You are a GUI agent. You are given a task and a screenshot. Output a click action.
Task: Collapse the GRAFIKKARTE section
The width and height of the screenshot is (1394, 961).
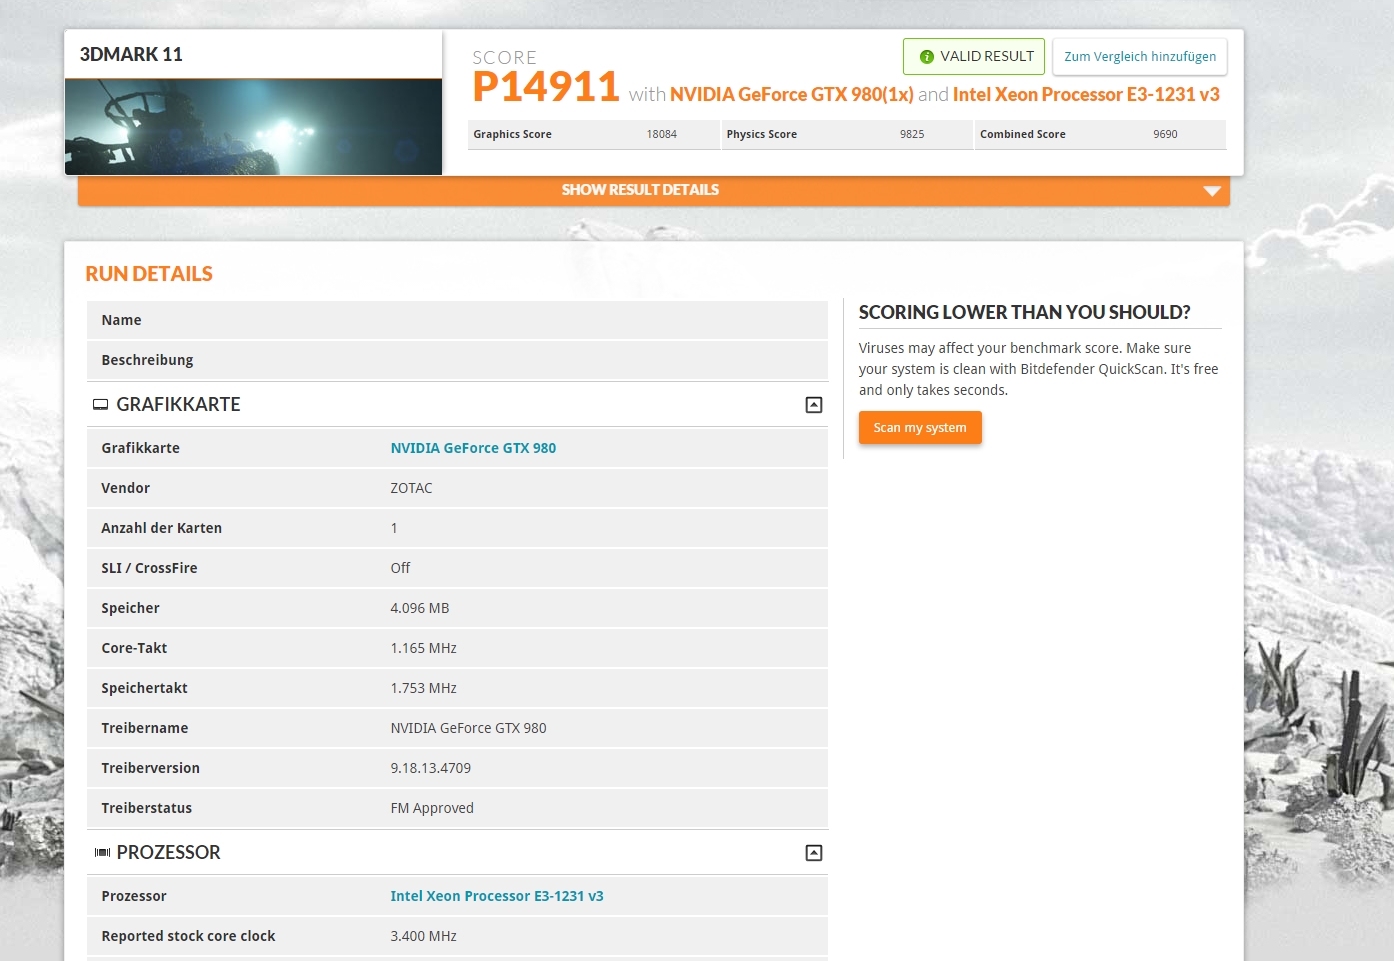[814, 405]
